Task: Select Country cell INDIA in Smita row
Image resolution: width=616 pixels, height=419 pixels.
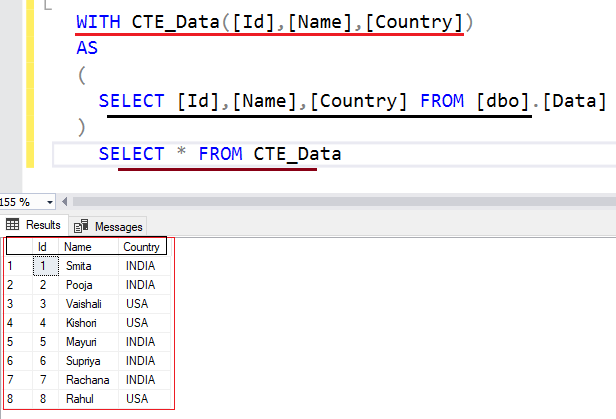Action: [x=144, y=266]
